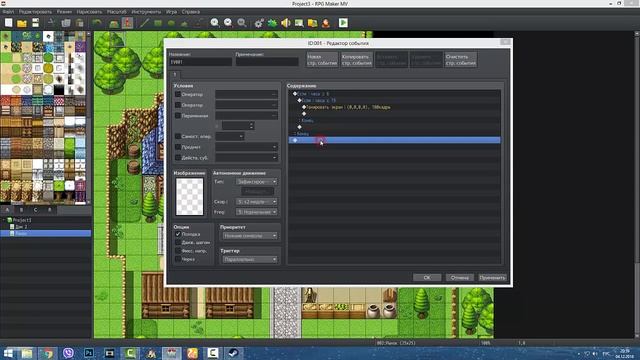The image size is (640, 360).
Task: Check the Через option
Action: click(x=178, y=259)
